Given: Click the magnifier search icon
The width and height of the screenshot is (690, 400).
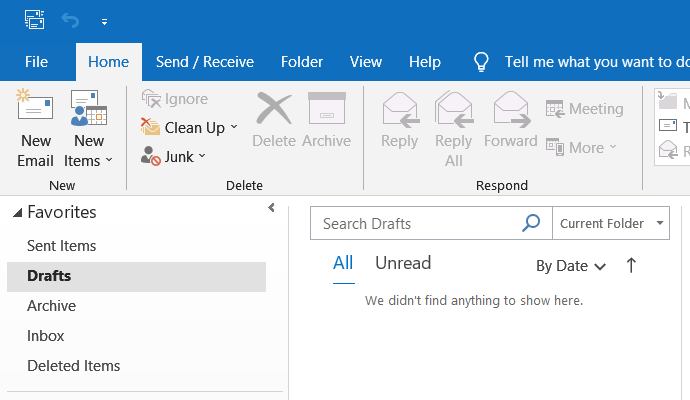Looking at the screenshot, I should pyautogui.click(x=532, y=223).
